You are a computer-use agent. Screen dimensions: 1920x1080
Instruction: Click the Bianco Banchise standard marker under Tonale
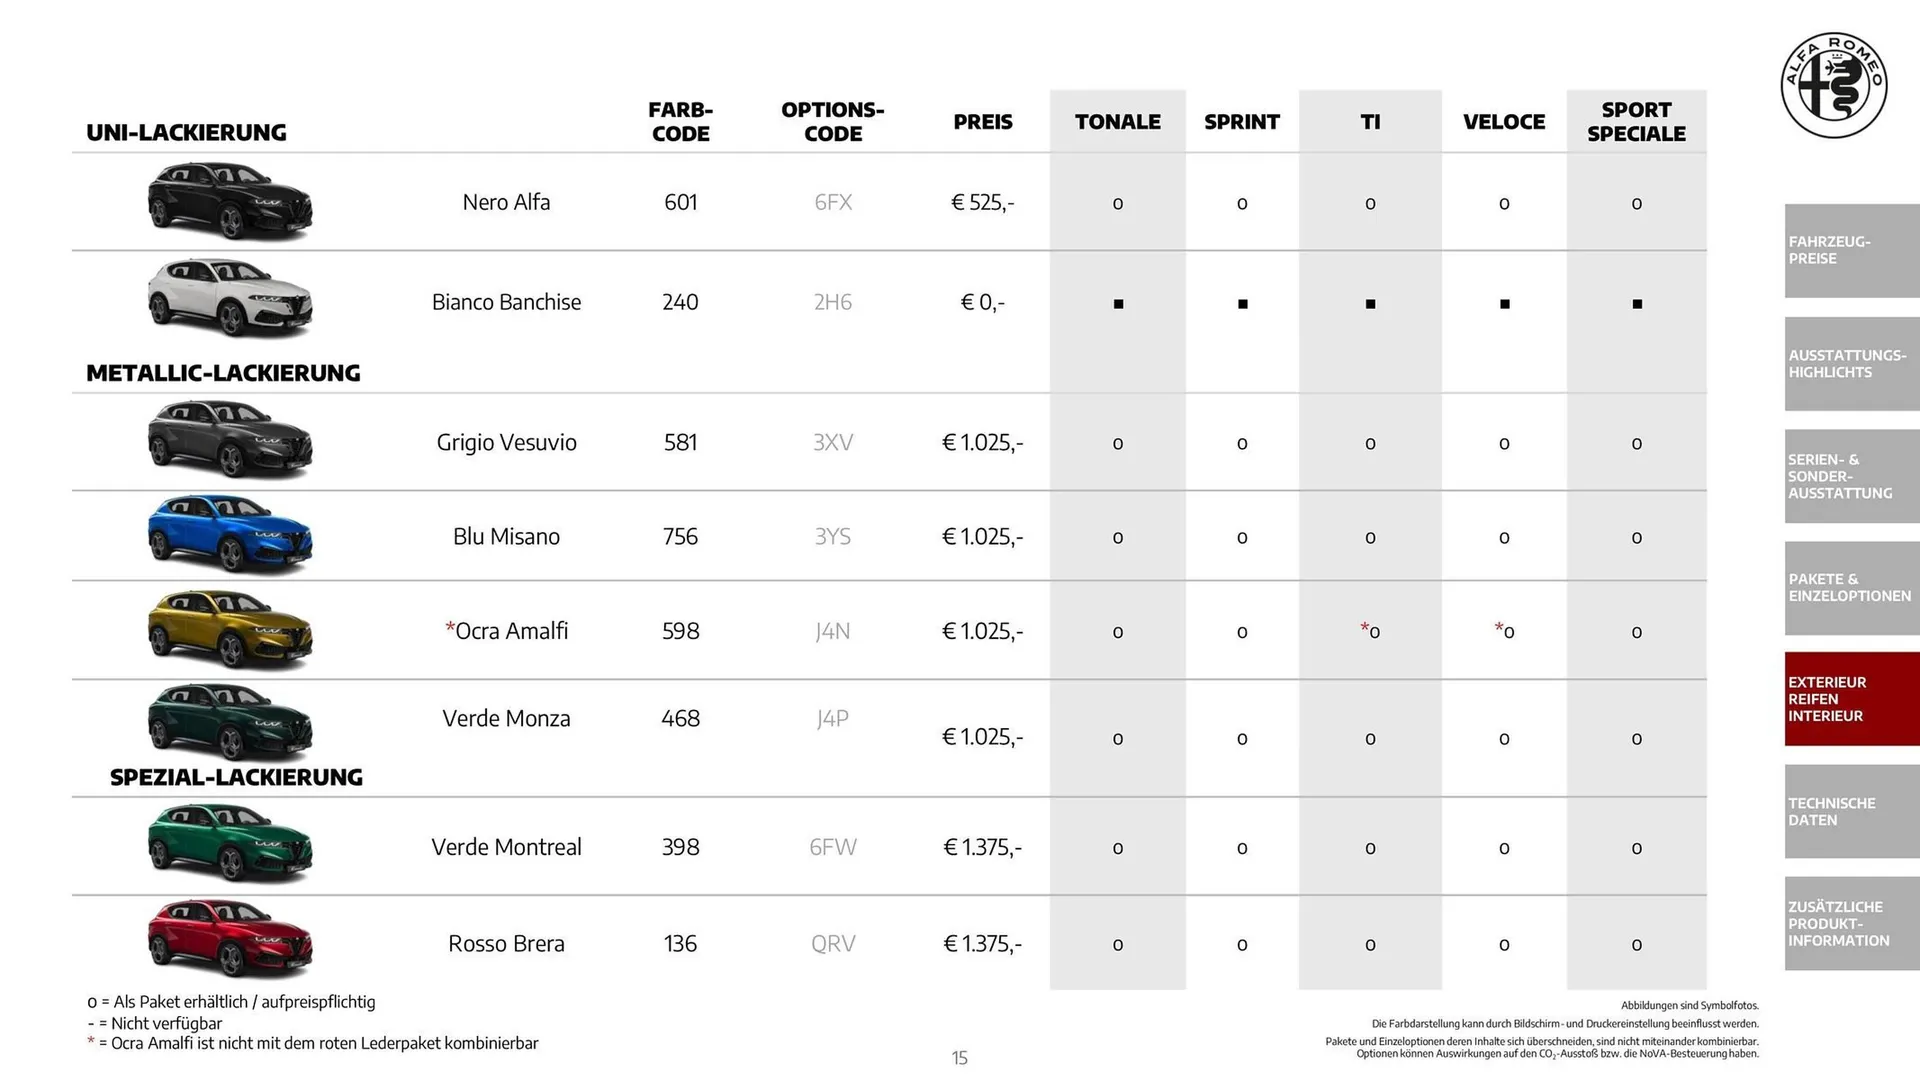[1118, 304]
